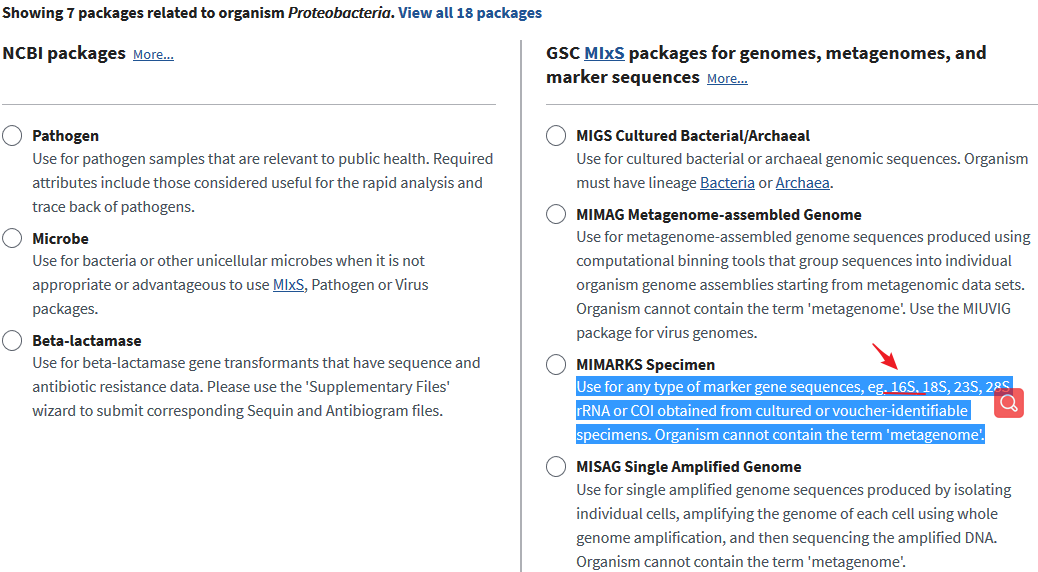Choose the Beta-lactamase radio button

point(12,340)
